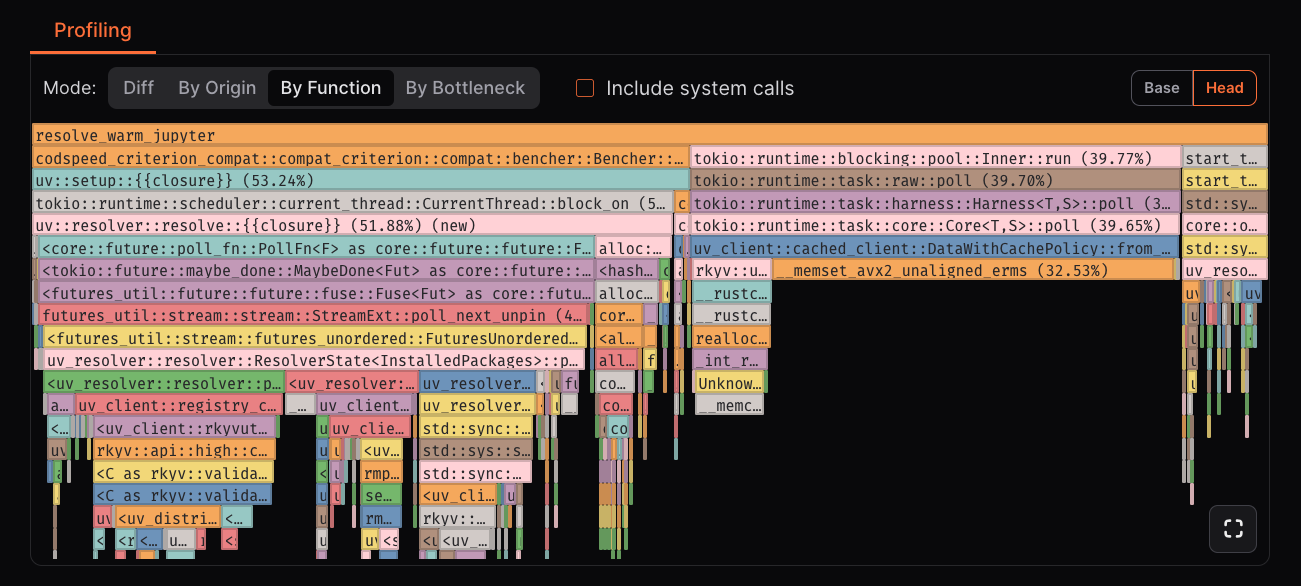1301x586 pixels.
Task: Select the By Function mode
Action: pos(331,88)
